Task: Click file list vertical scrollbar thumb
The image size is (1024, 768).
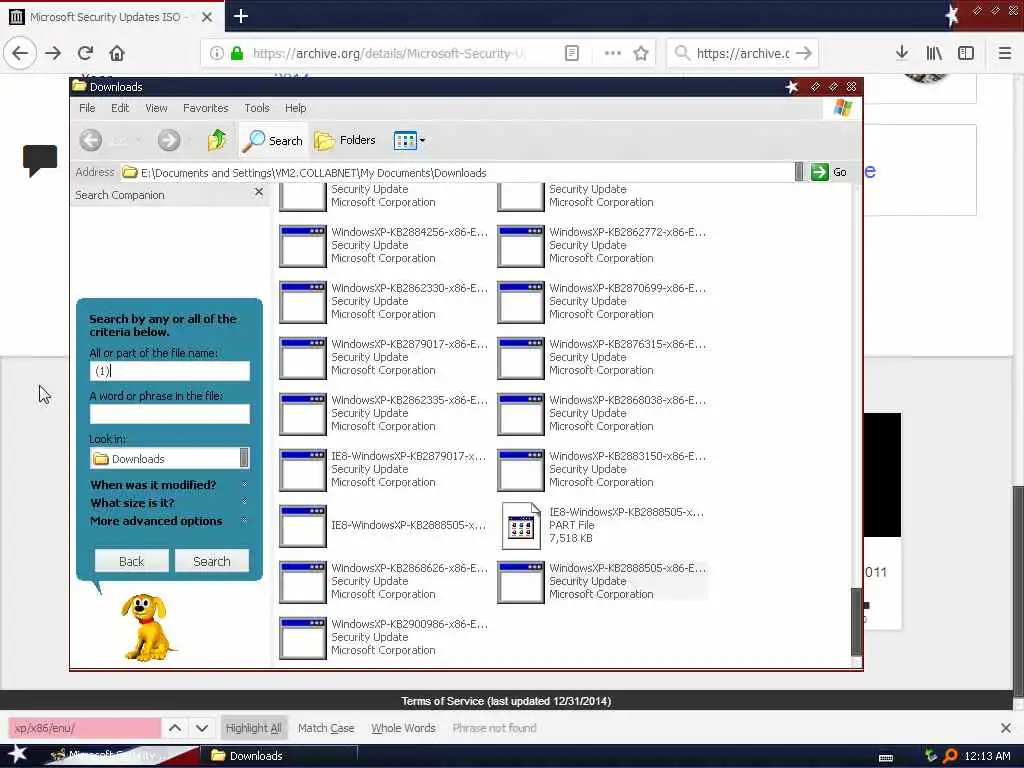Action: pyautogui.click(x=856, y=622)
